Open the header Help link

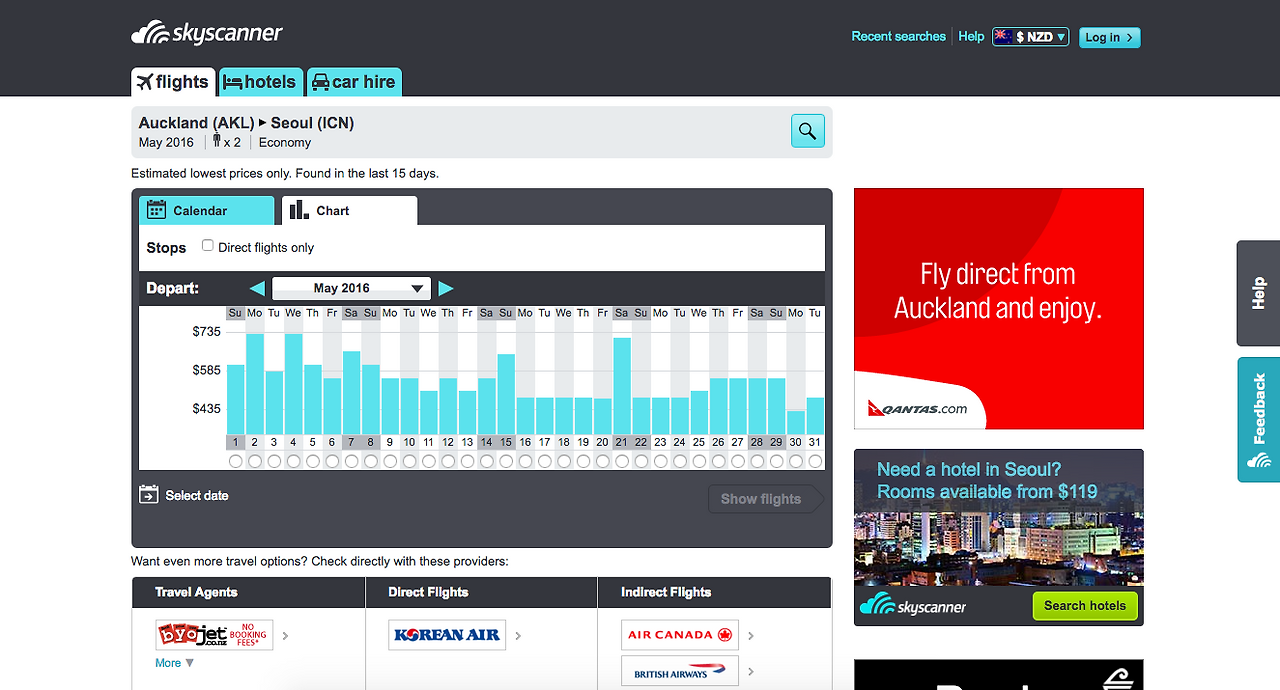(x=971, y=36)
